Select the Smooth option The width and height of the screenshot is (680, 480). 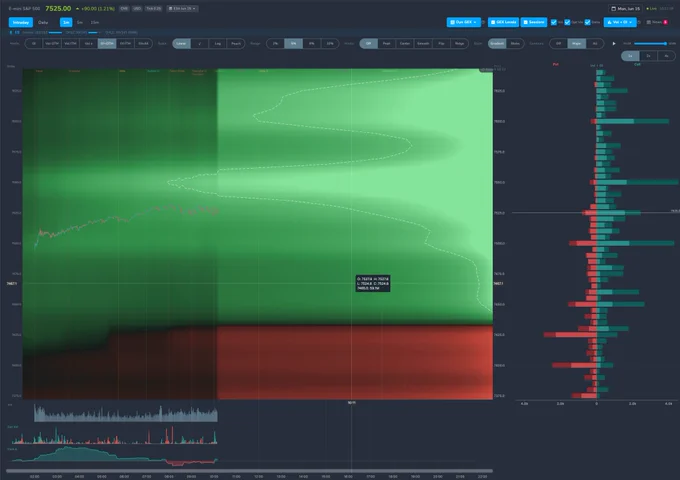click(x=423, y=43)
